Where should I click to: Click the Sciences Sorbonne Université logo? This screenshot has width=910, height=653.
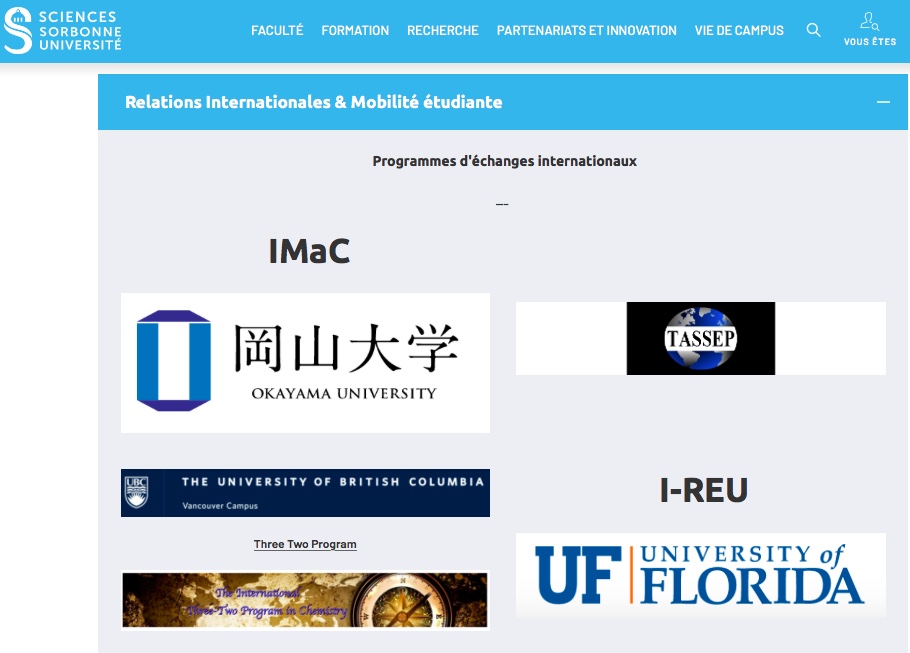click(60, 31)
